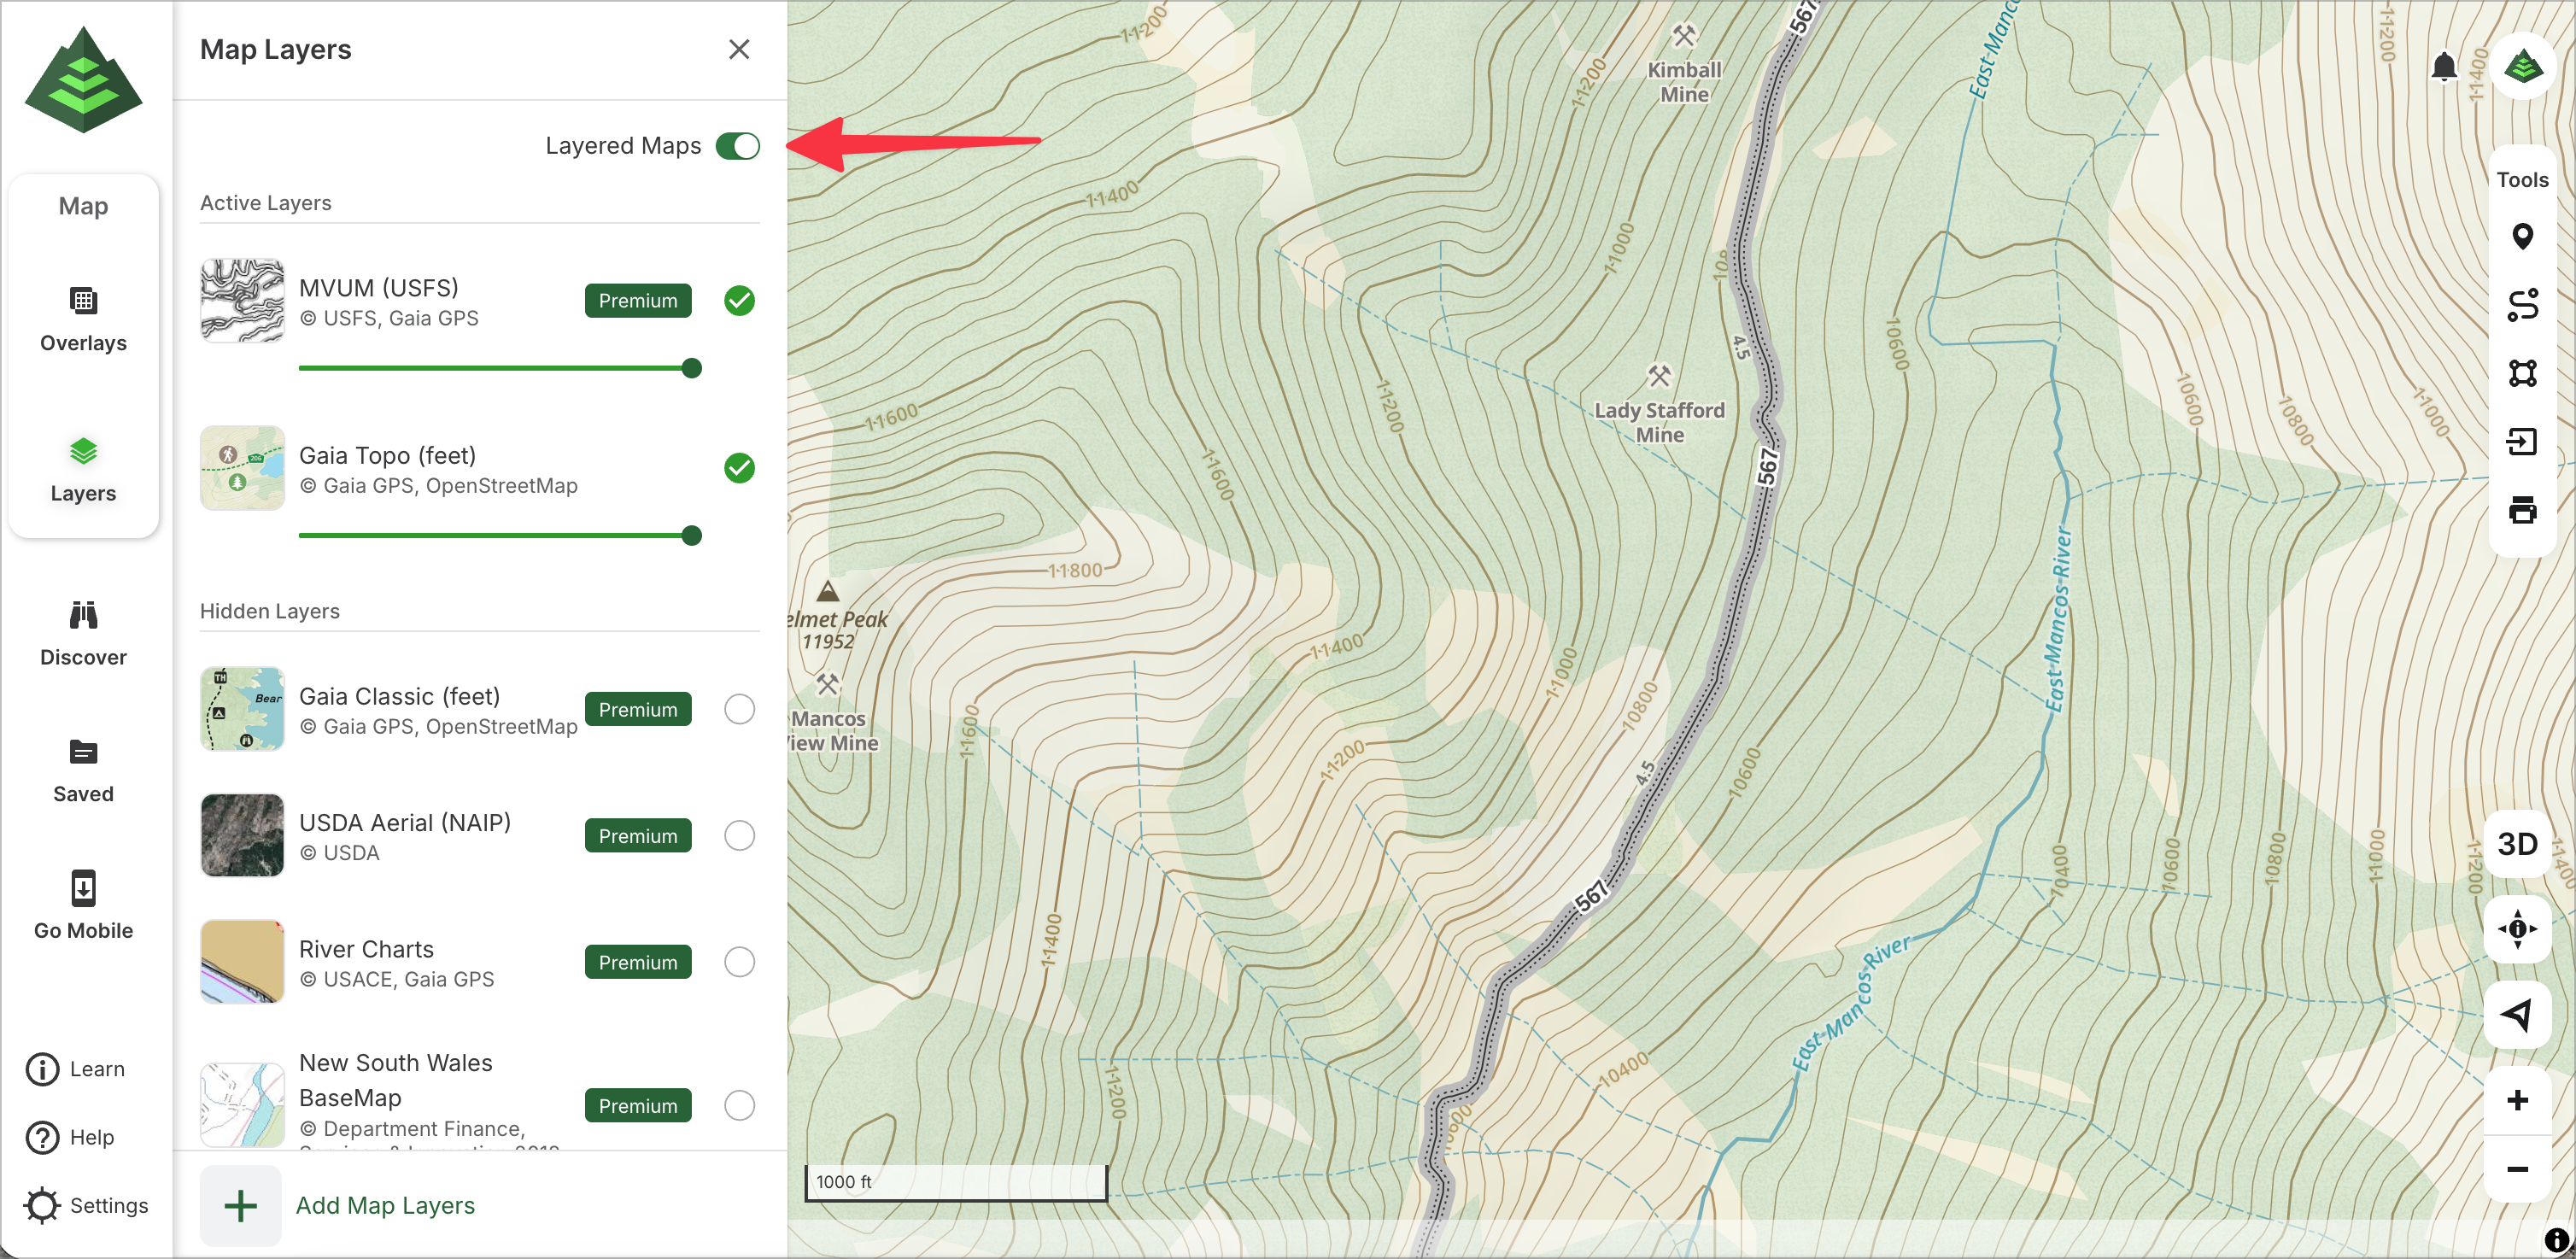
Task: Select the route creation tool icon
Action: tap(2521, 305)
